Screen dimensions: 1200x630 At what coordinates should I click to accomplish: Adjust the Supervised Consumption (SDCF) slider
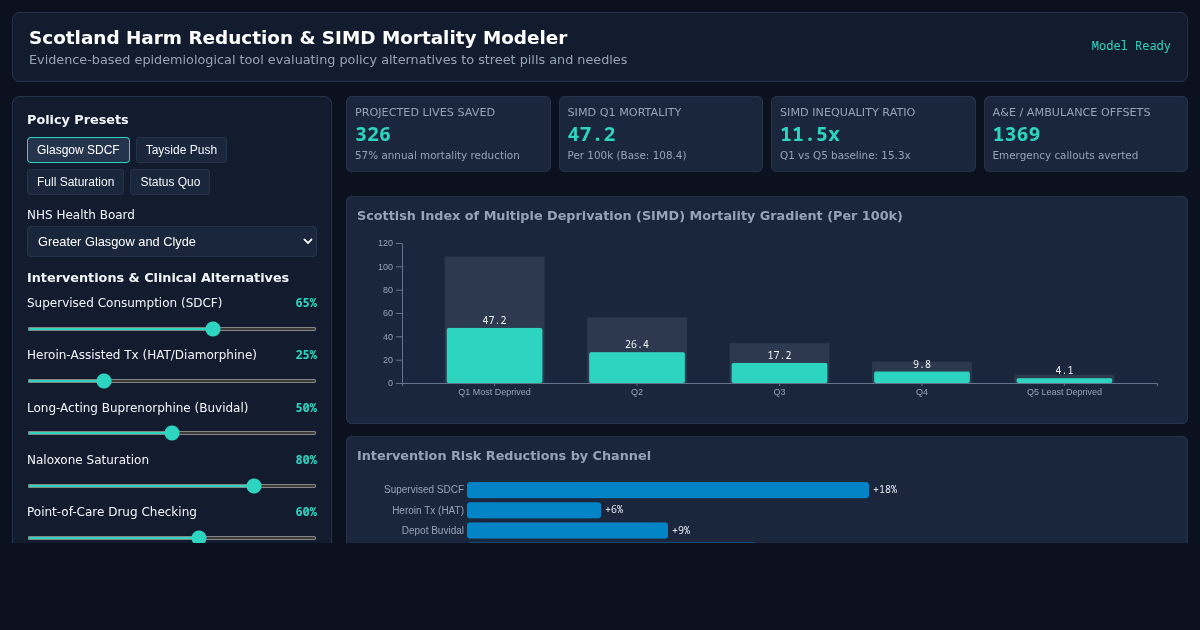pos(172,329)
